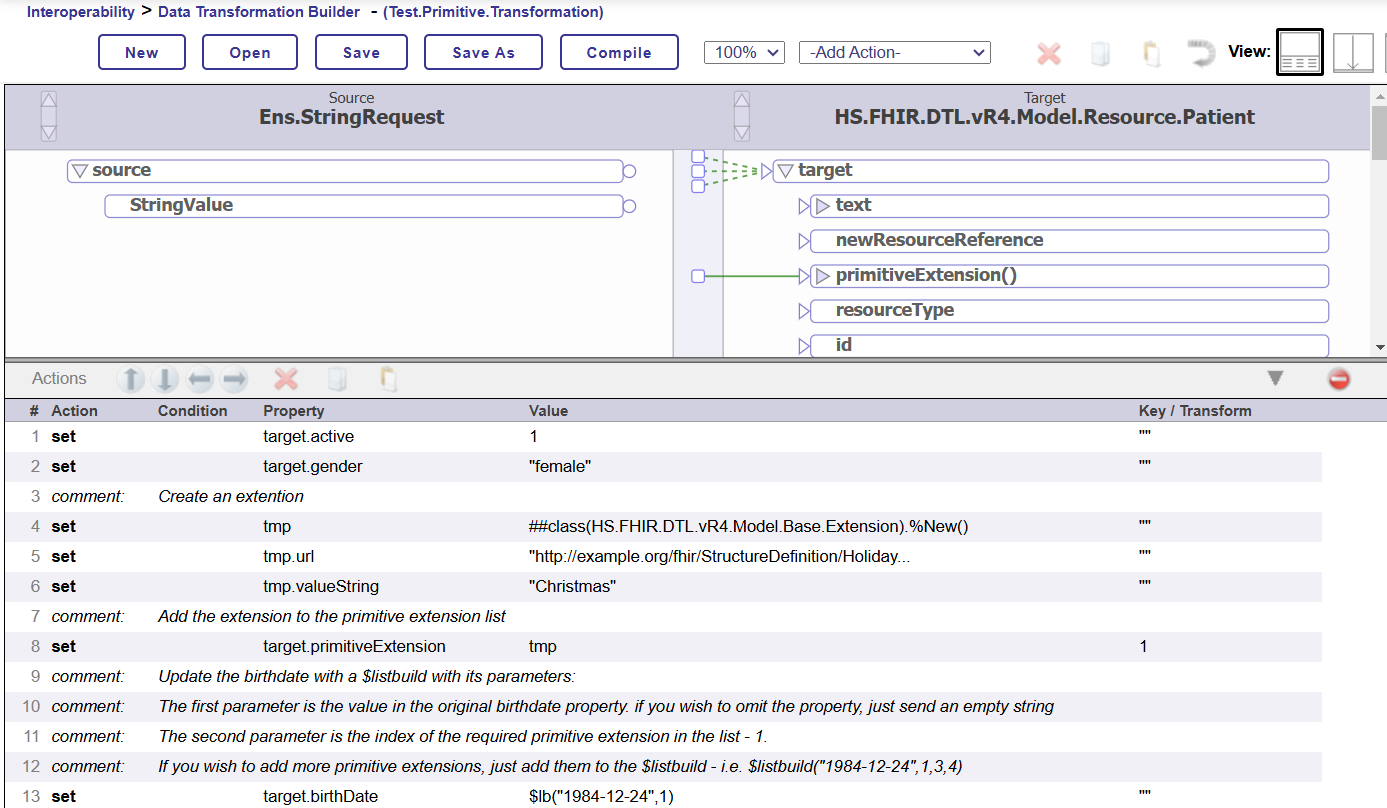Open the Add Action dropdown
1387x808 pixels.
click(x=894, y=53)
